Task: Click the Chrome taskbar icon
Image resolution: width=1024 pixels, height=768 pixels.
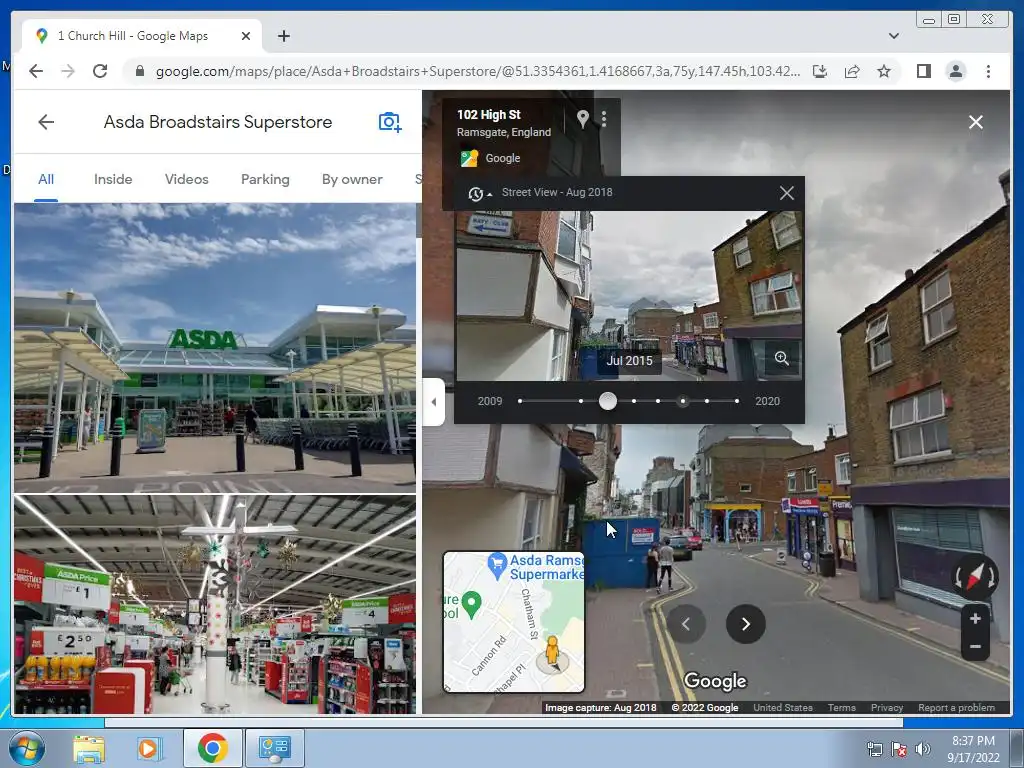Action: coord(212,748)
